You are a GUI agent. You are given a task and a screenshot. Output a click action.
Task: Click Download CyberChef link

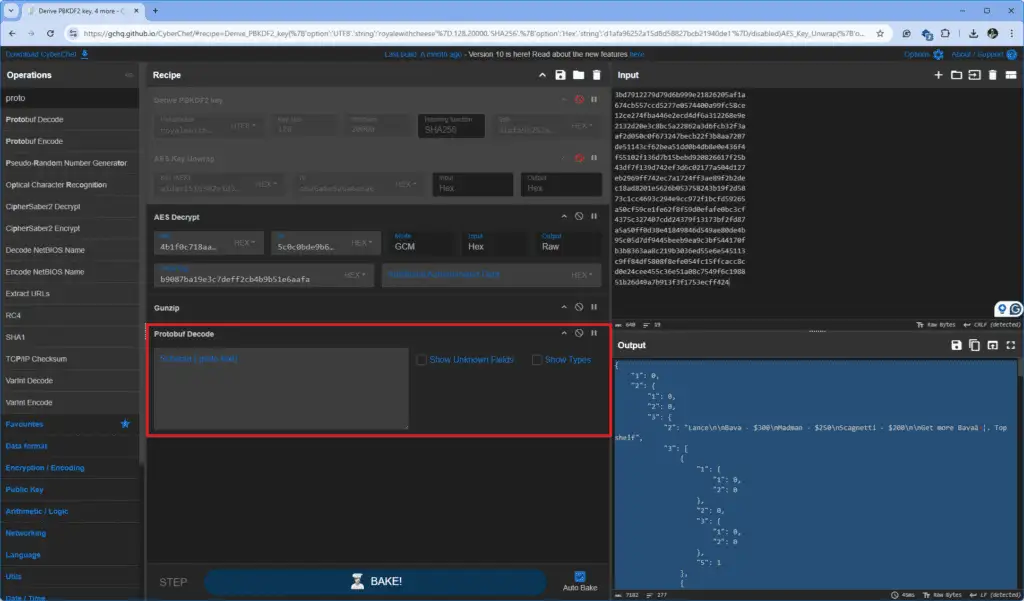coord(47,54)
